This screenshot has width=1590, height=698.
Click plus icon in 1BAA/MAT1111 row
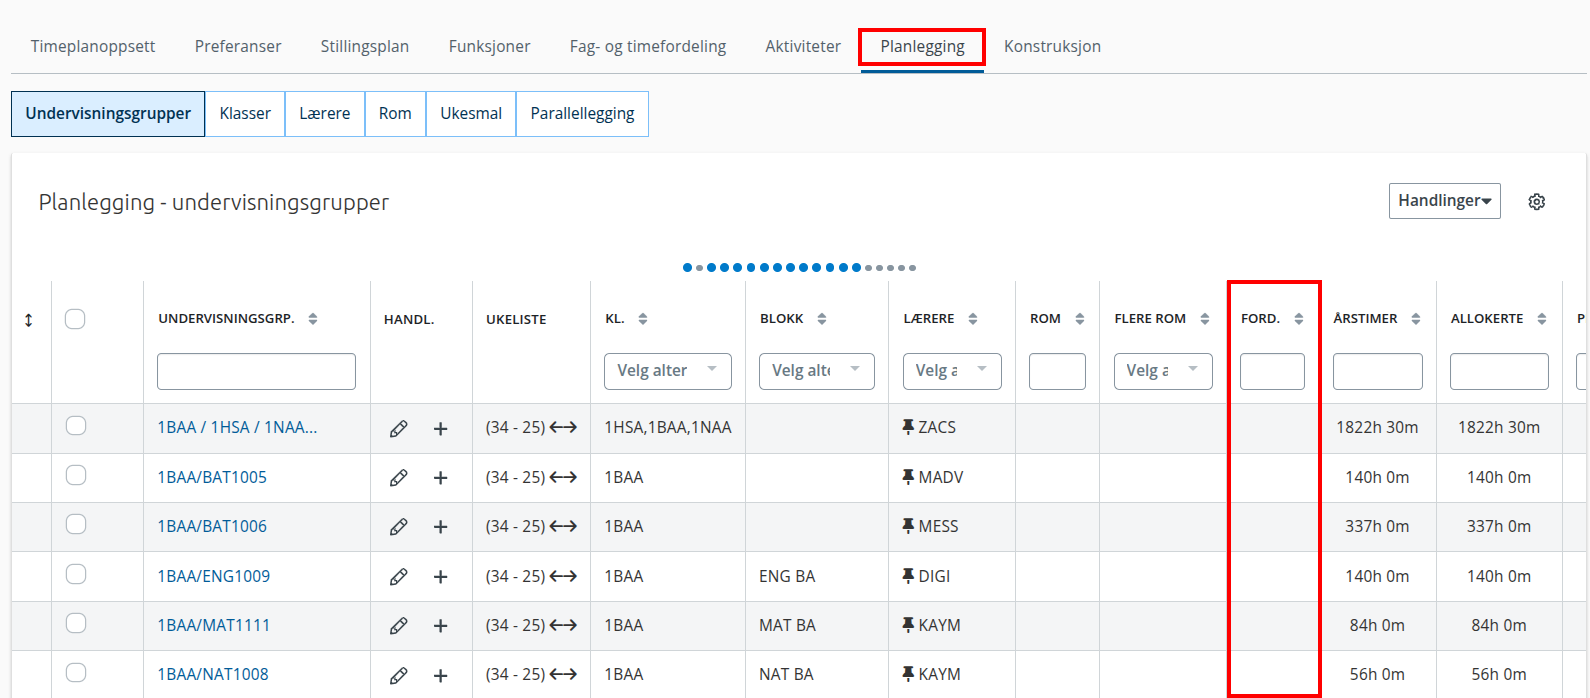click(440, 626)
